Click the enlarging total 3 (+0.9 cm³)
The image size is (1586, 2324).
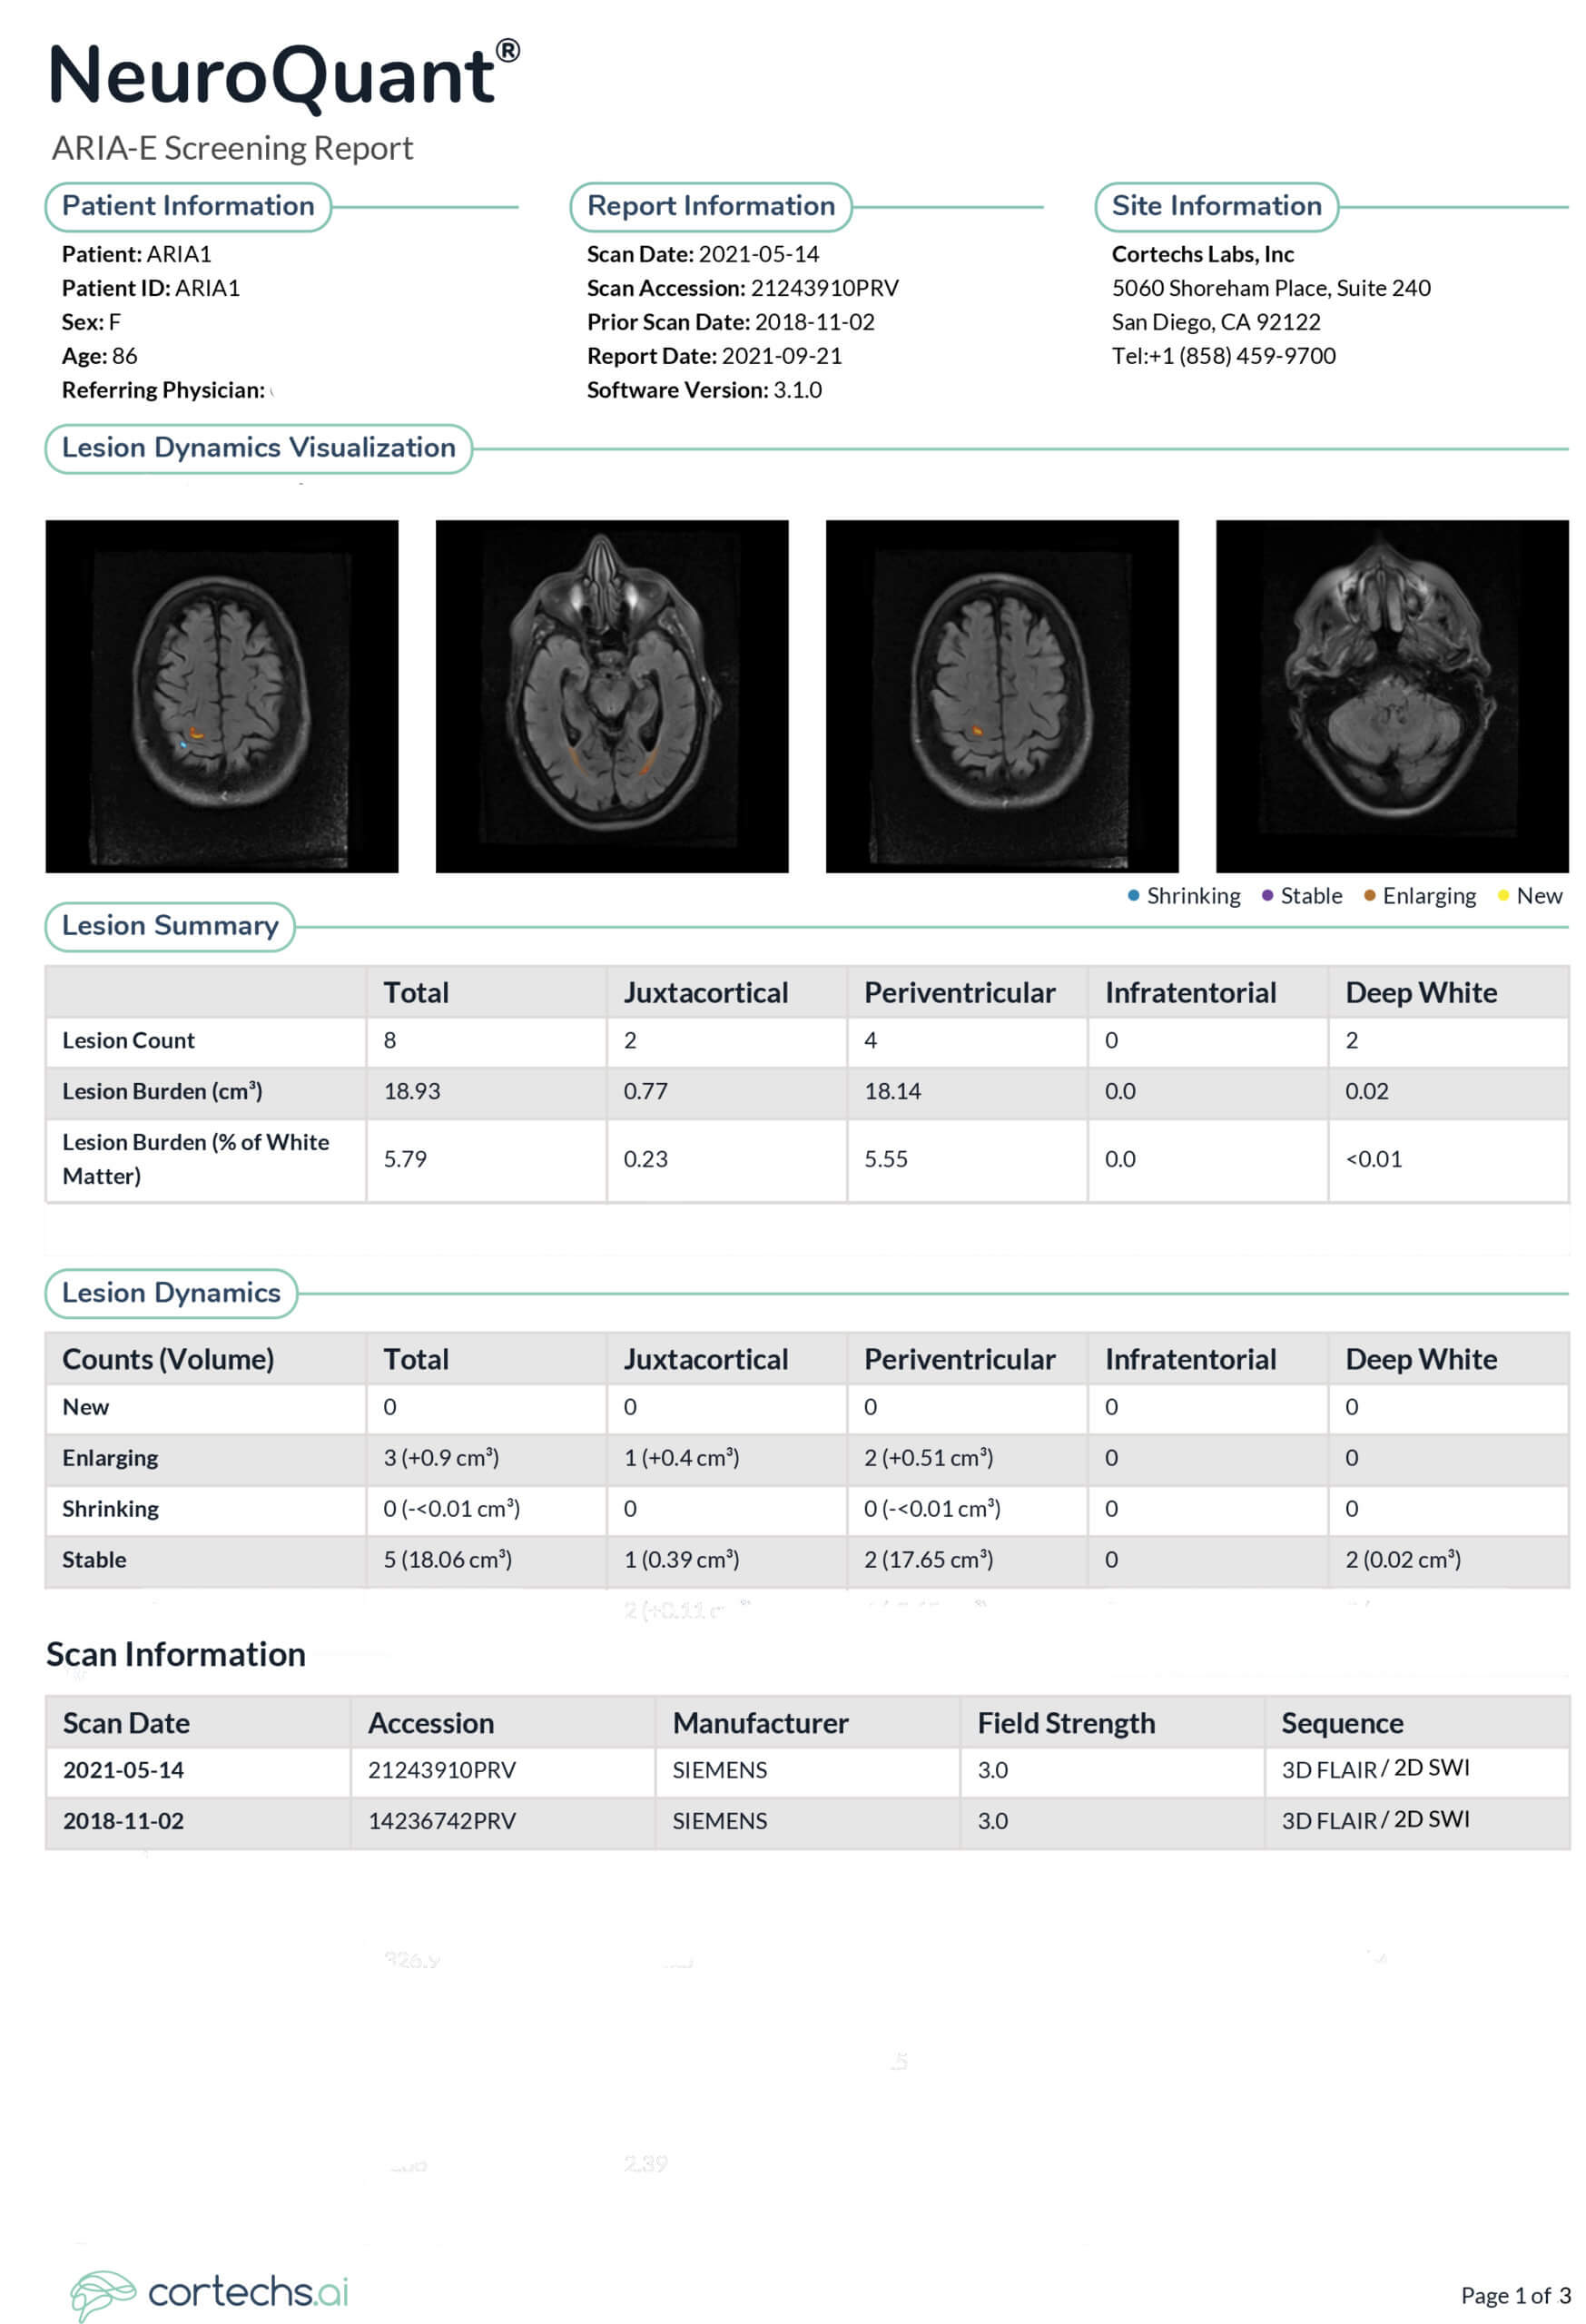[x=441, y=1459]
